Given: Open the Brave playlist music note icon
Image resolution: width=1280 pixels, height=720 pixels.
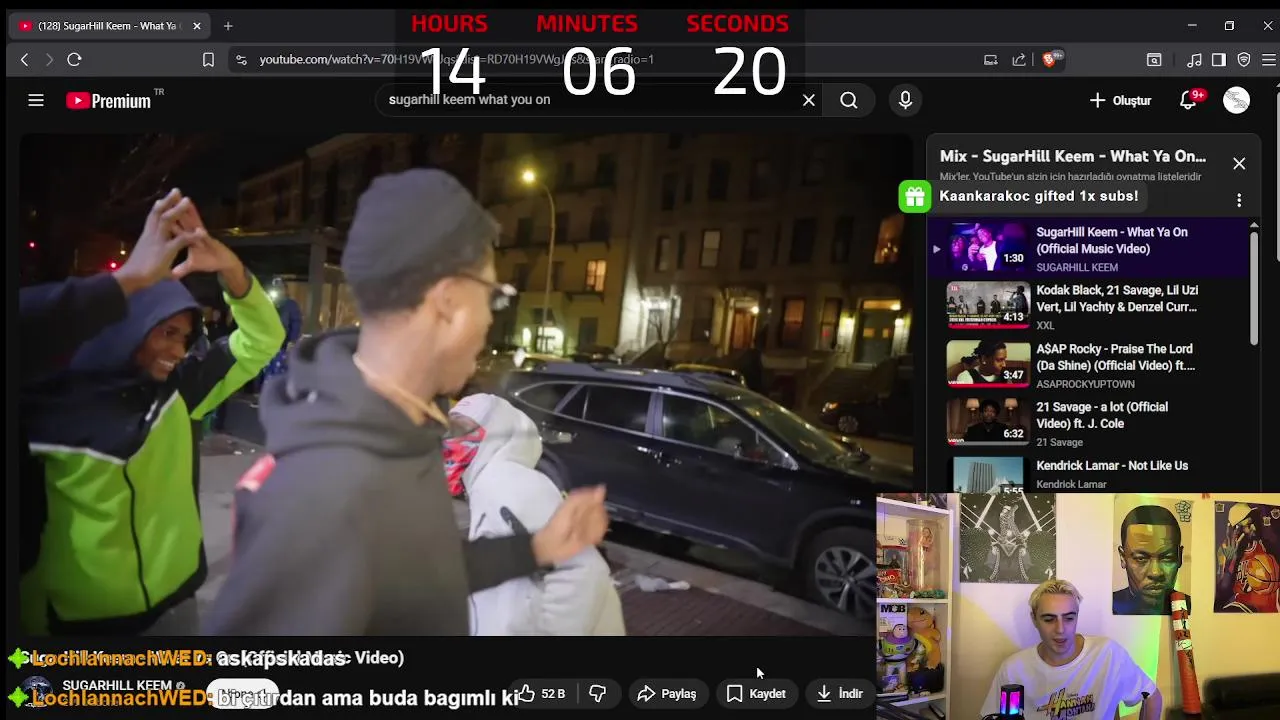Looking at the screenshot, I should (1194, 60).
